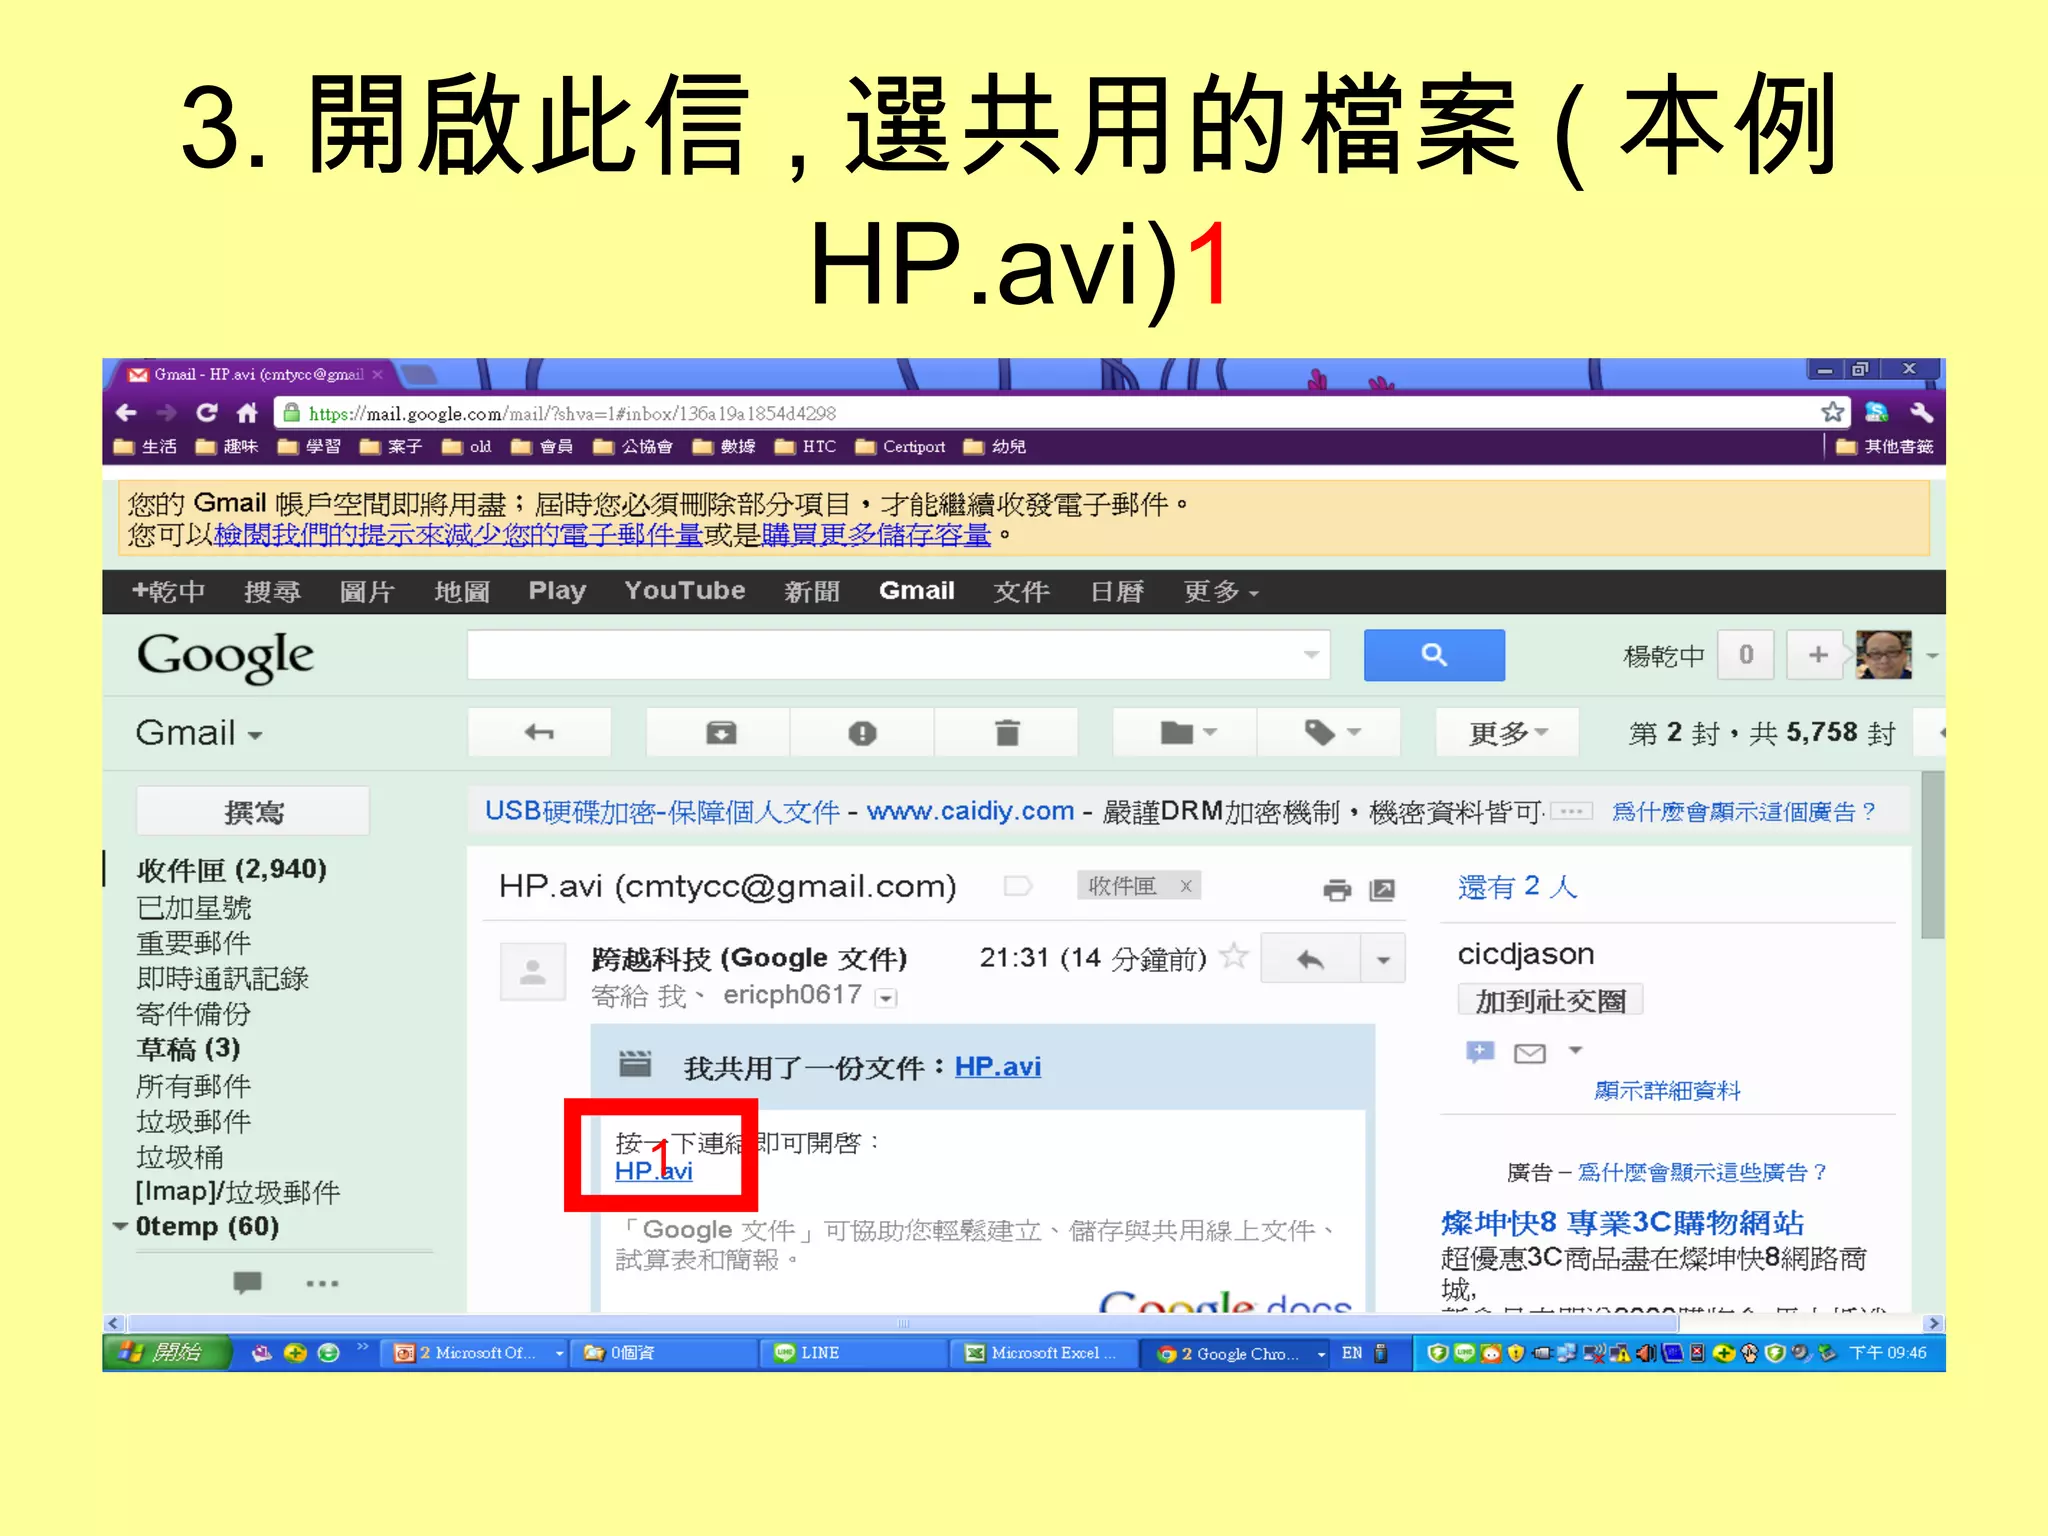The width and height of the screenshot is (2048, 1536).
Task: Click the 撰寫 compose button
Action: (x=253, y=811)
